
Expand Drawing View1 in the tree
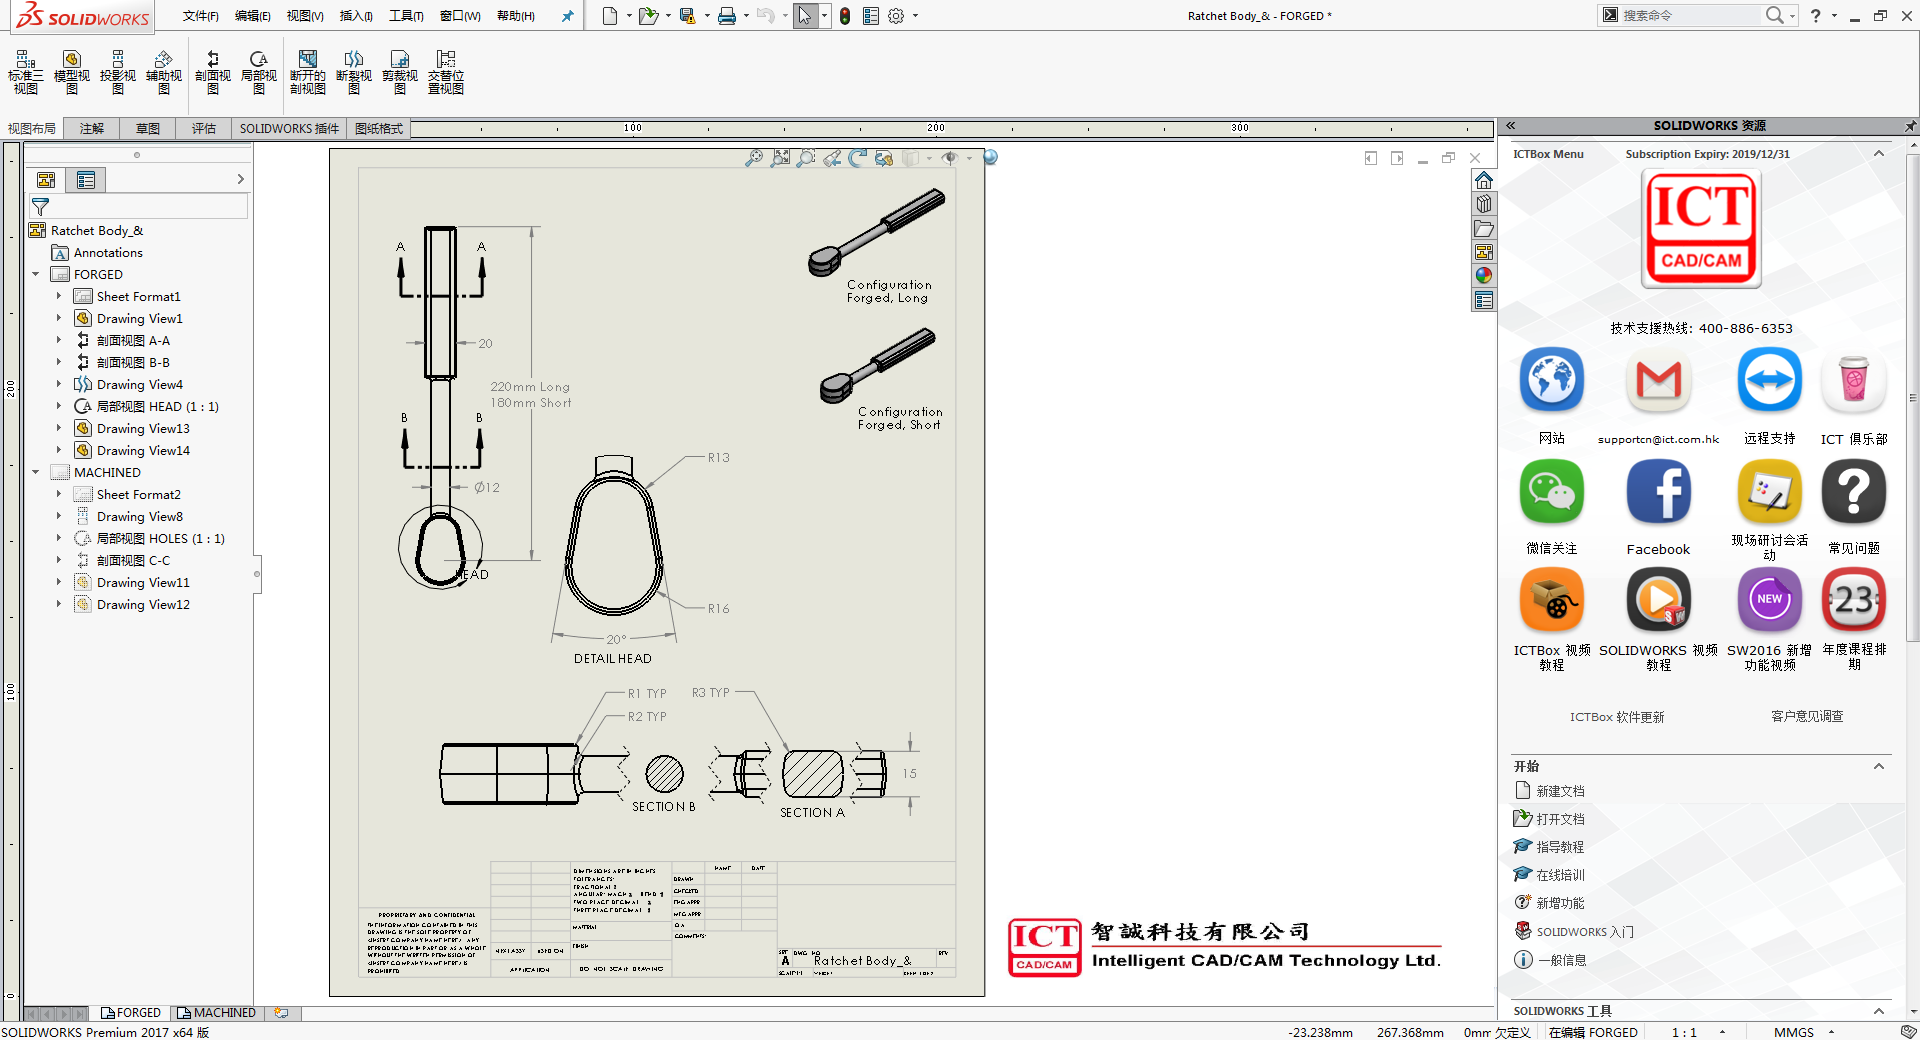pos(59,318)
